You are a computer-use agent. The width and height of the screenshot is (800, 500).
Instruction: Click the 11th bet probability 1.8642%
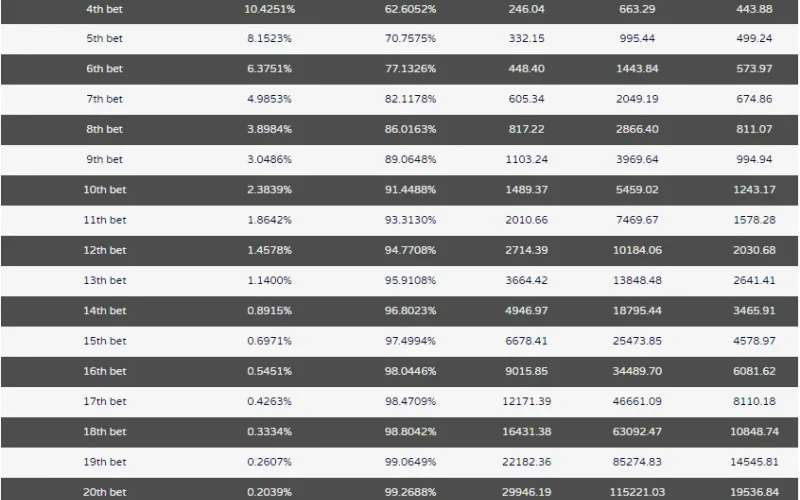point(269,220)
